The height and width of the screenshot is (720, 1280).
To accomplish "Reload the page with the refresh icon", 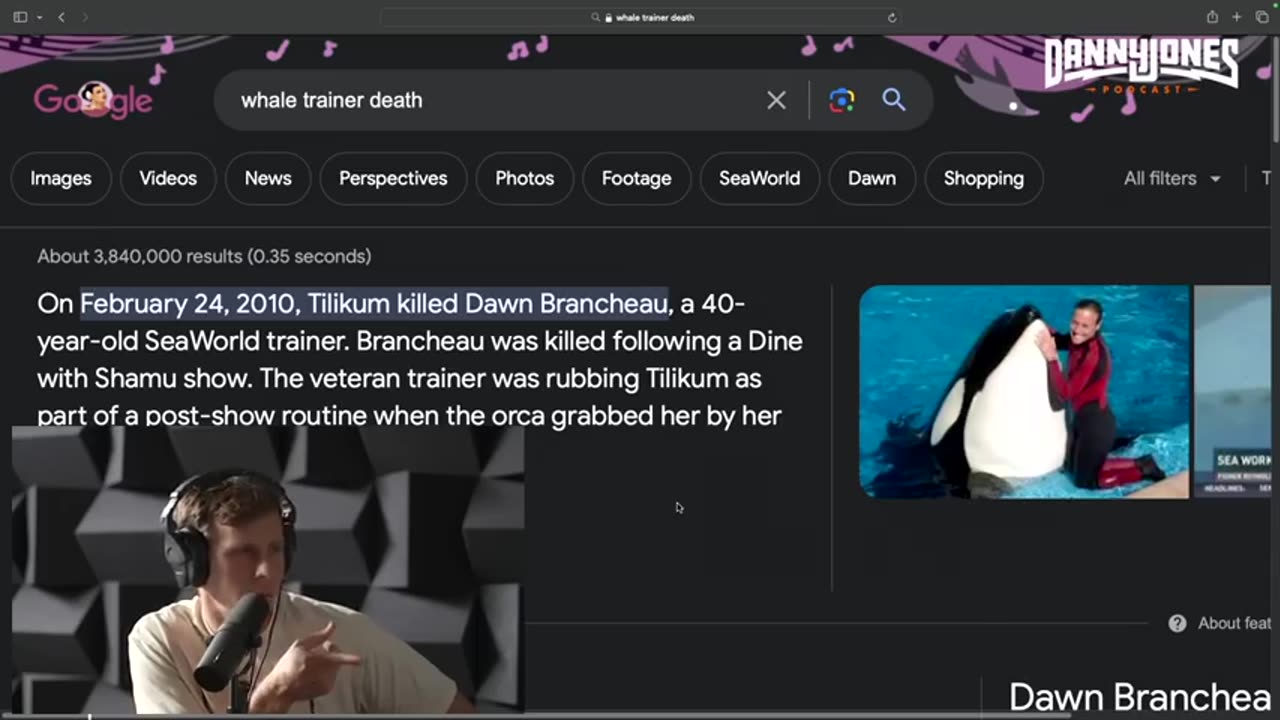I will 891,17.
